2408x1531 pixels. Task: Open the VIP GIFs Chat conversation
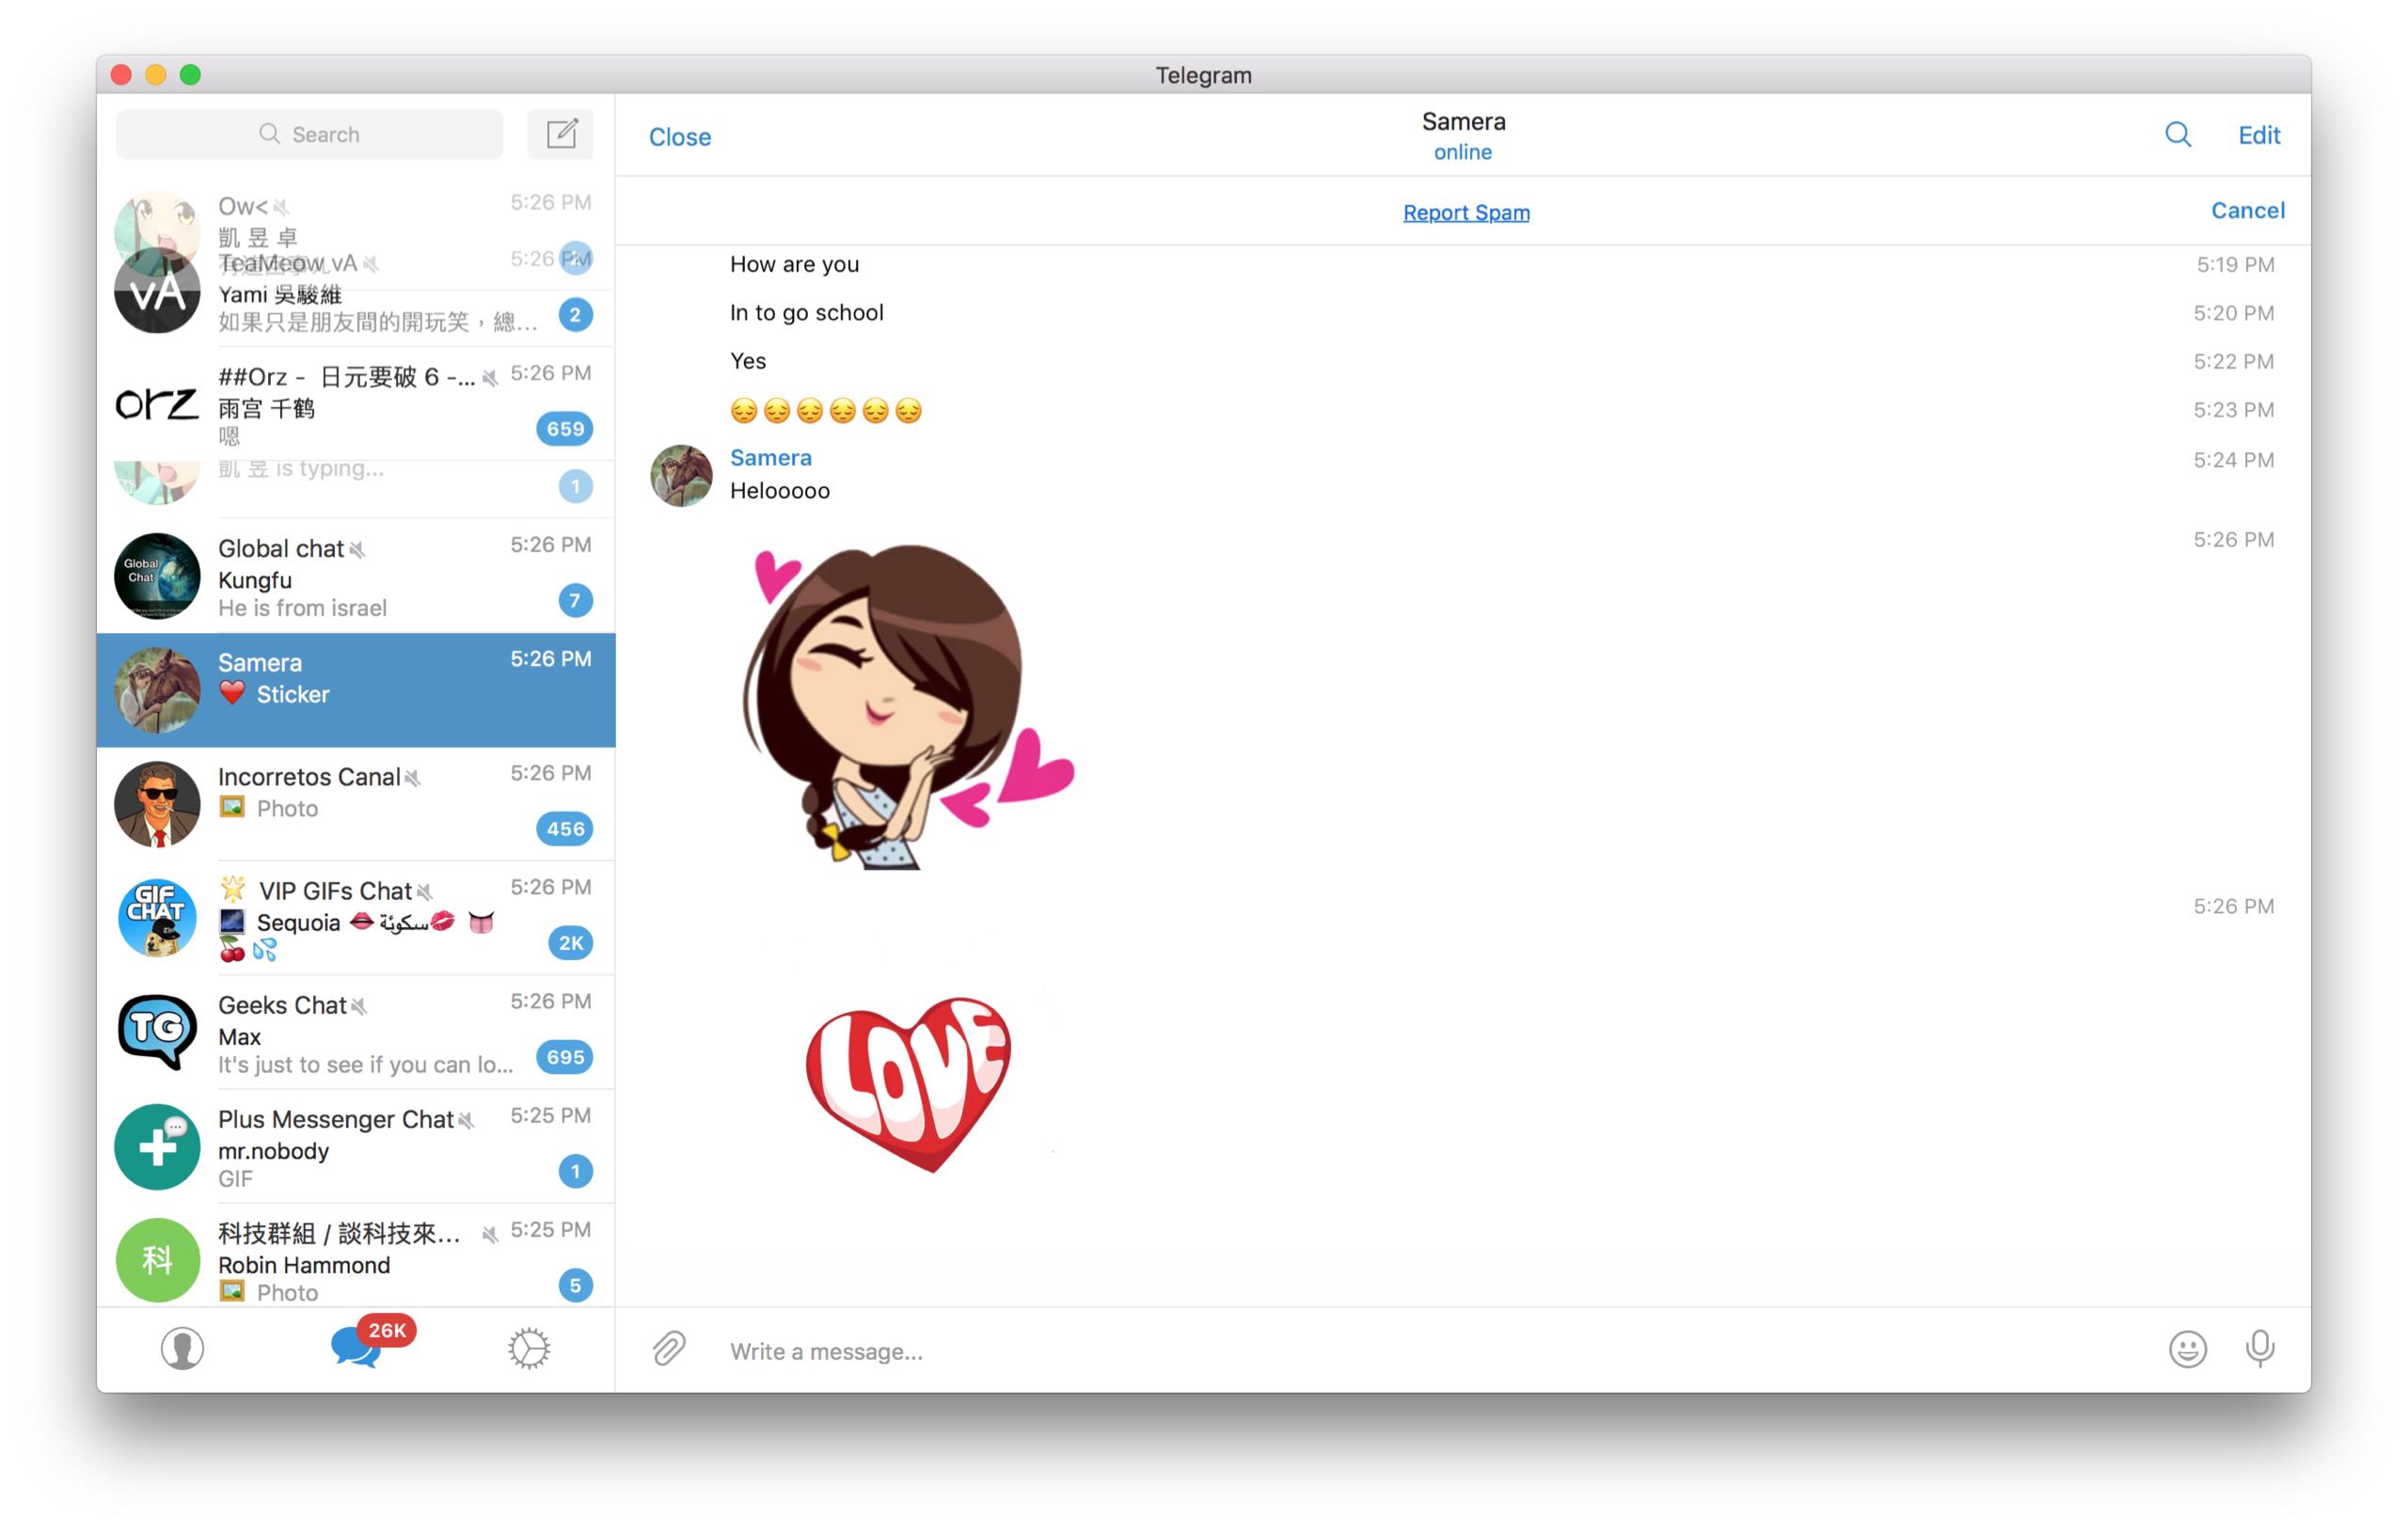coord(356,918)
